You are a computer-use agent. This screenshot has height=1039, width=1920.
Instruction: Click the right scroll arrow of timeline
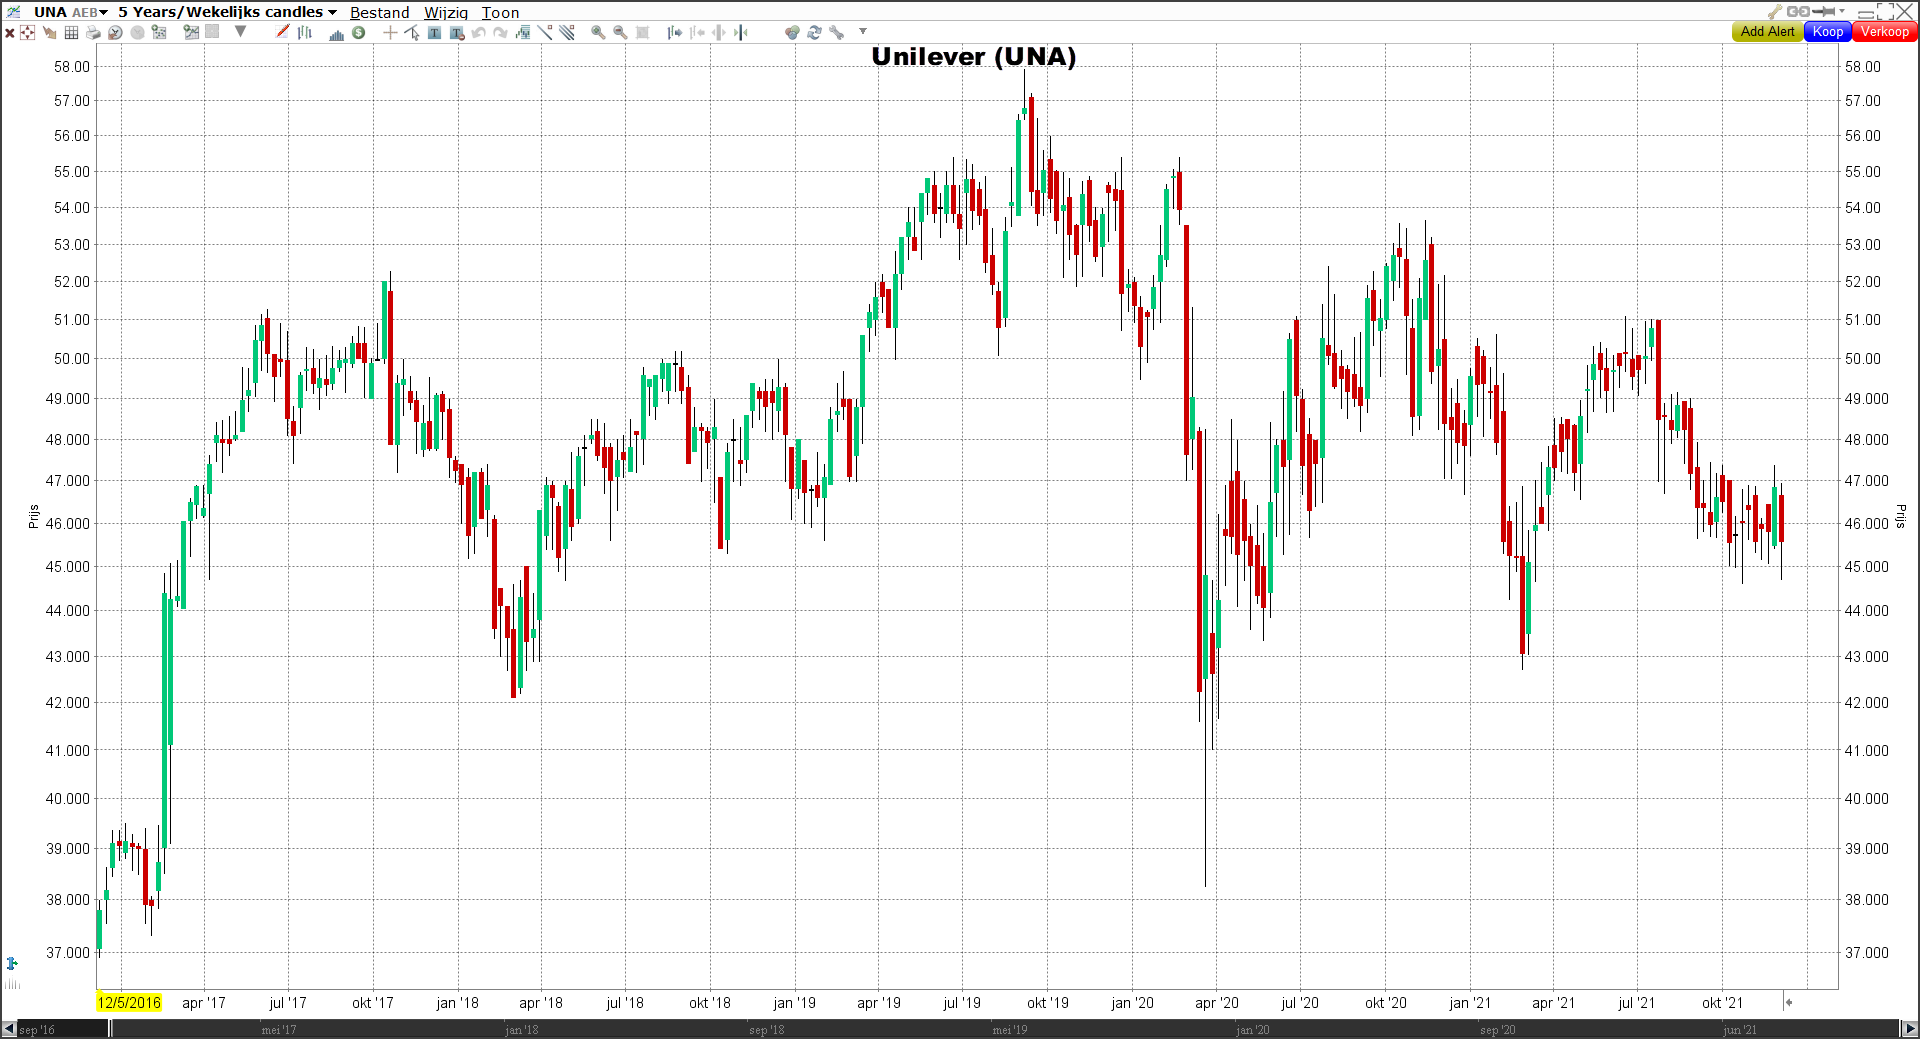click(1909, 1029)
